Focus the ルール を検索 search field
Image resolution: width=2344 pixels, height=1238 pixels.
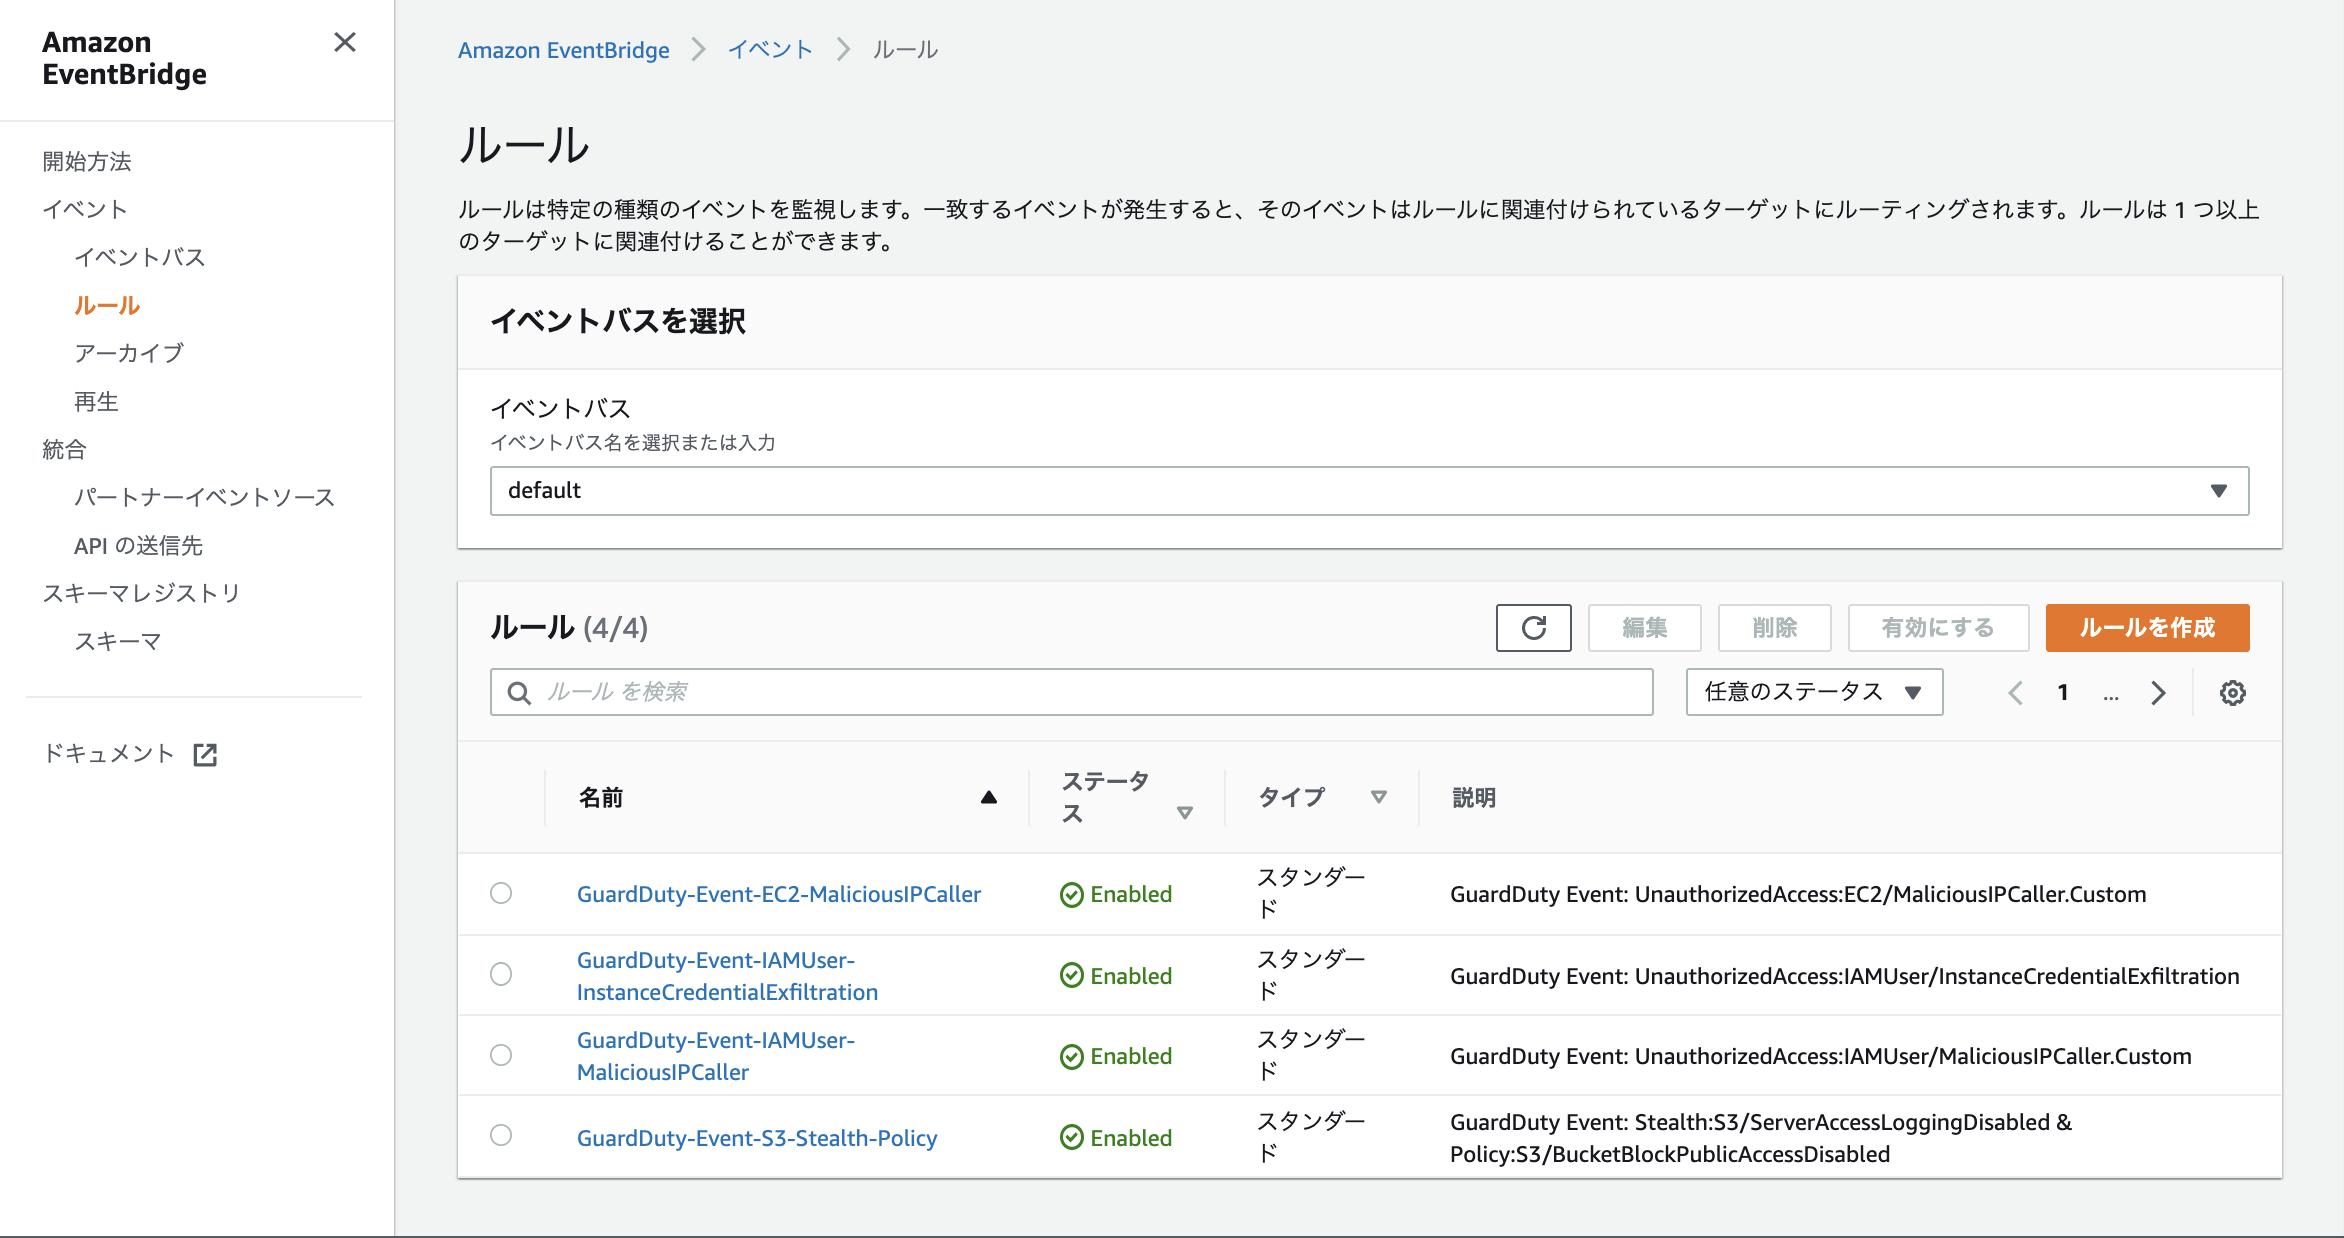[1071, 692]
